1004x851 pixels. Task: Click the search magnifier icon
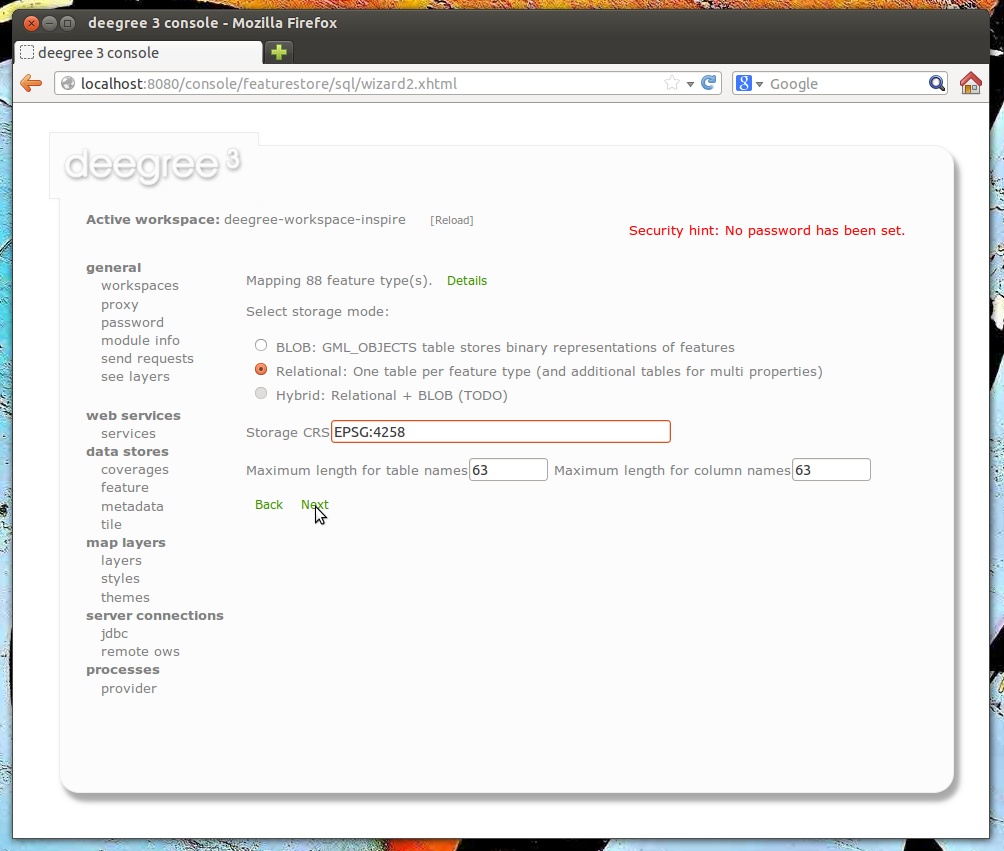(936, 84)
